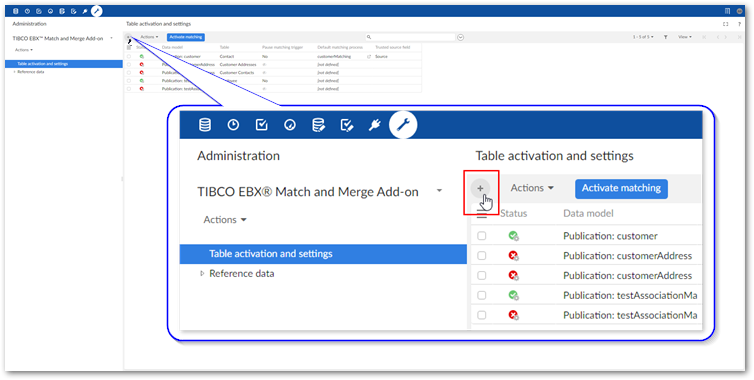The image size is (754, 380).
Task: Open the filter funnel icon in table toolbar
Action: pos(666,37)
